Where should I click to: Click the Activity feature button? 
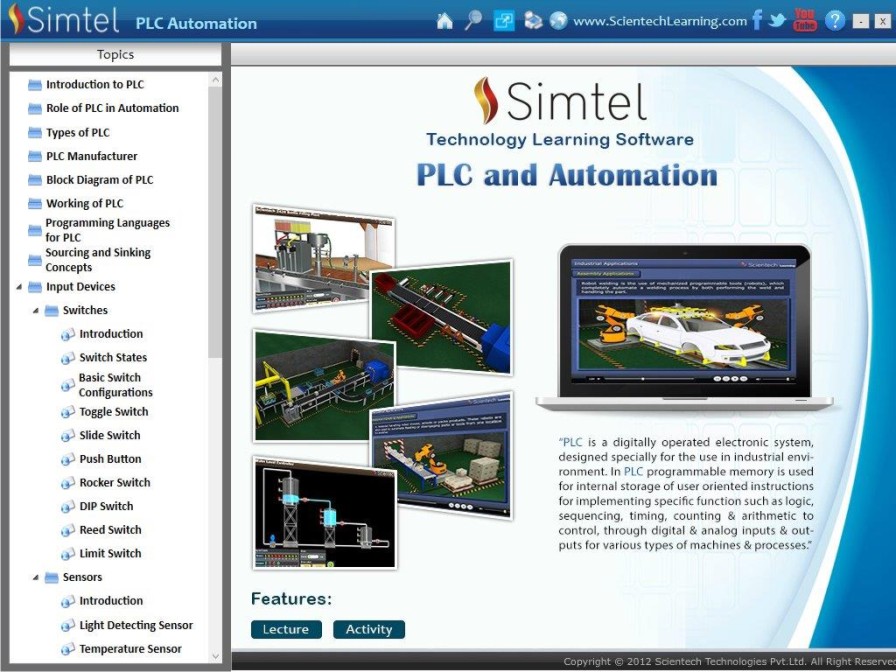[x=369, y=629]
